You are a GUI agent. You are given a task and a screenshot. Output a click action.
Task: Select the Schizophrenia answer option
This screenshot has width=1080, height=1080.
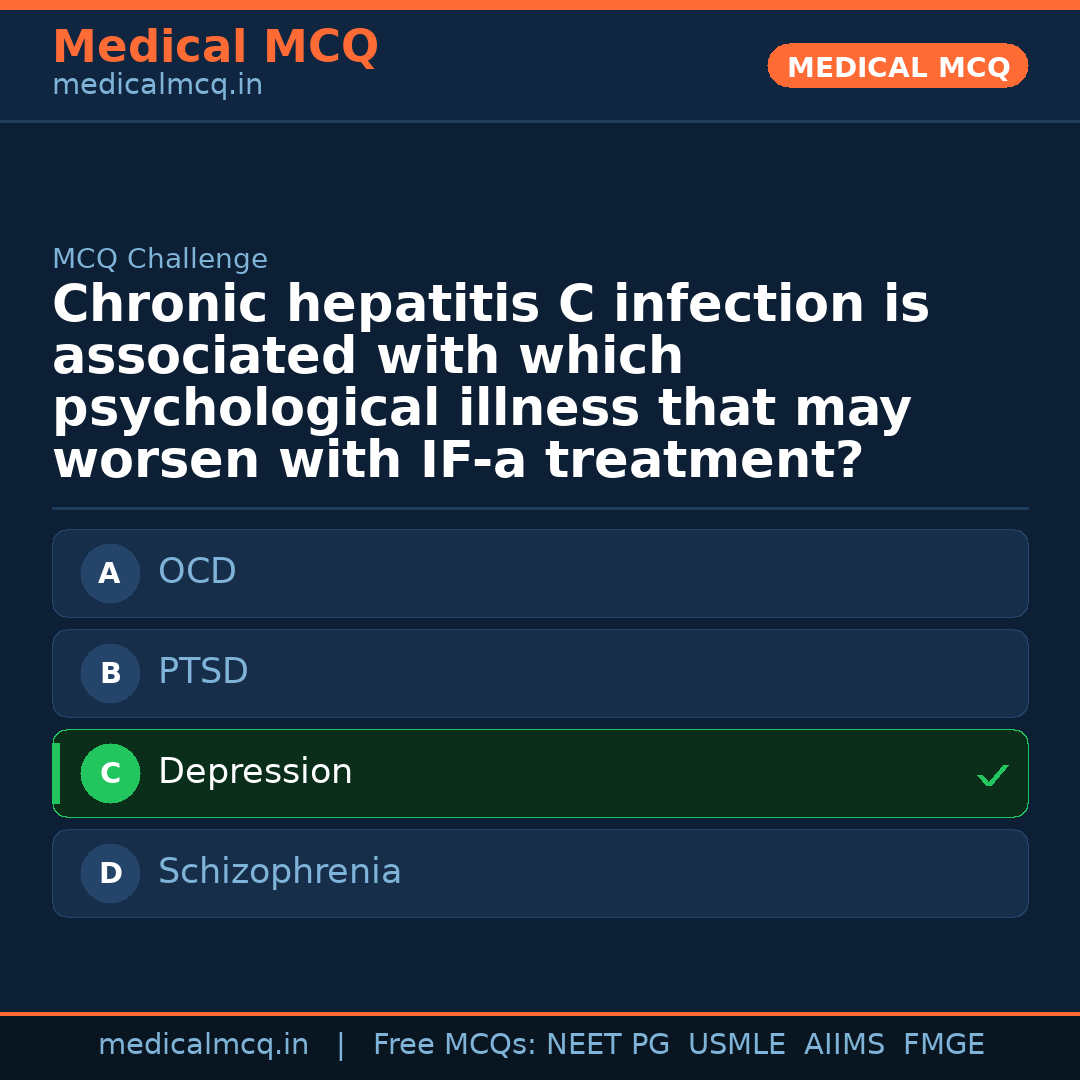[x=540, y=874]
